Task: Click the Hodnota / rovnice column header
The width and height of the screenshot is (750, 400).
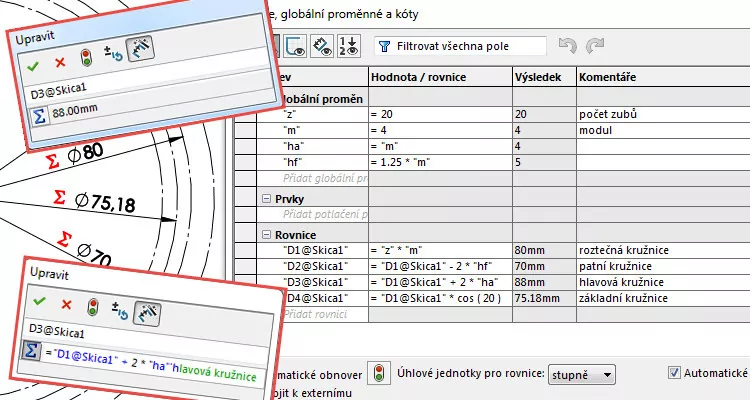Action: (440, 77)
